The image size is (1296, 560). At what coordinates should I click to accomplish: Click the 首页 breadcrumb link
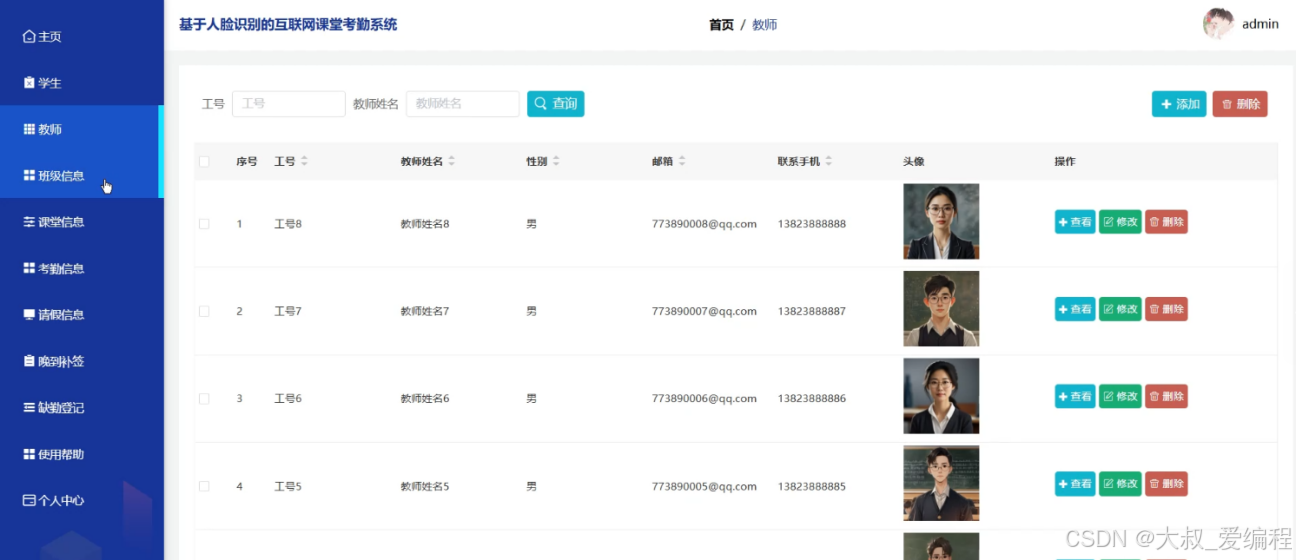tap(721, 25)
